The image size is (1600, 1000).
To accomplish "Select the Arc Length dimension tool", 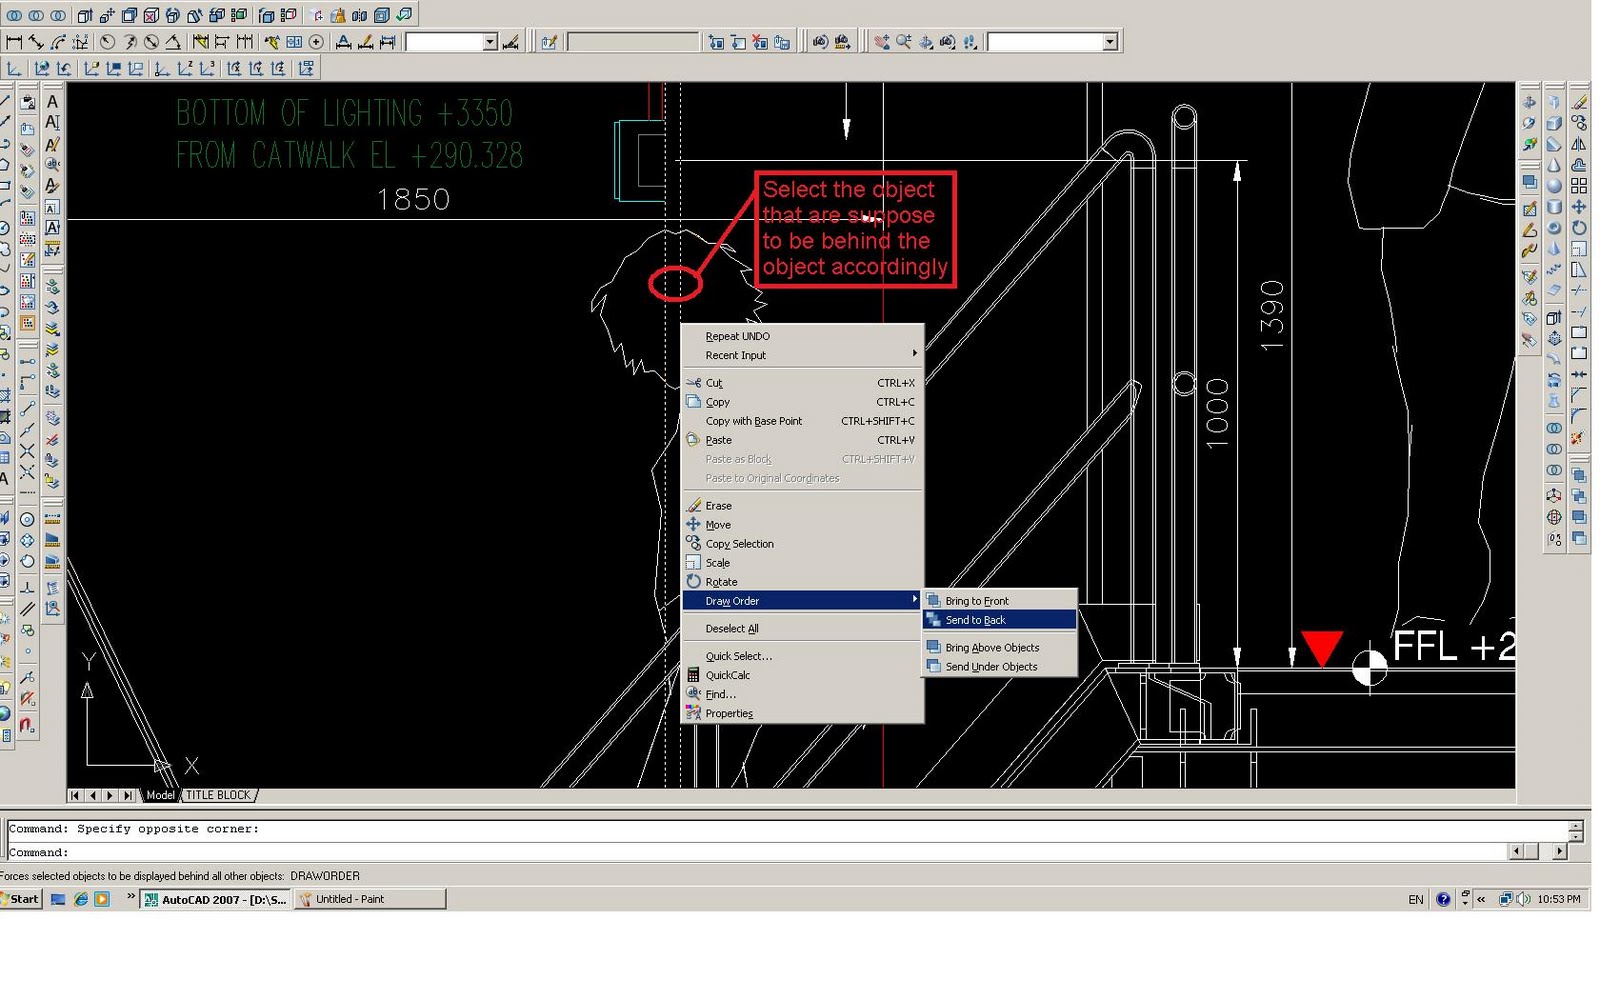I will coord(58,42).
